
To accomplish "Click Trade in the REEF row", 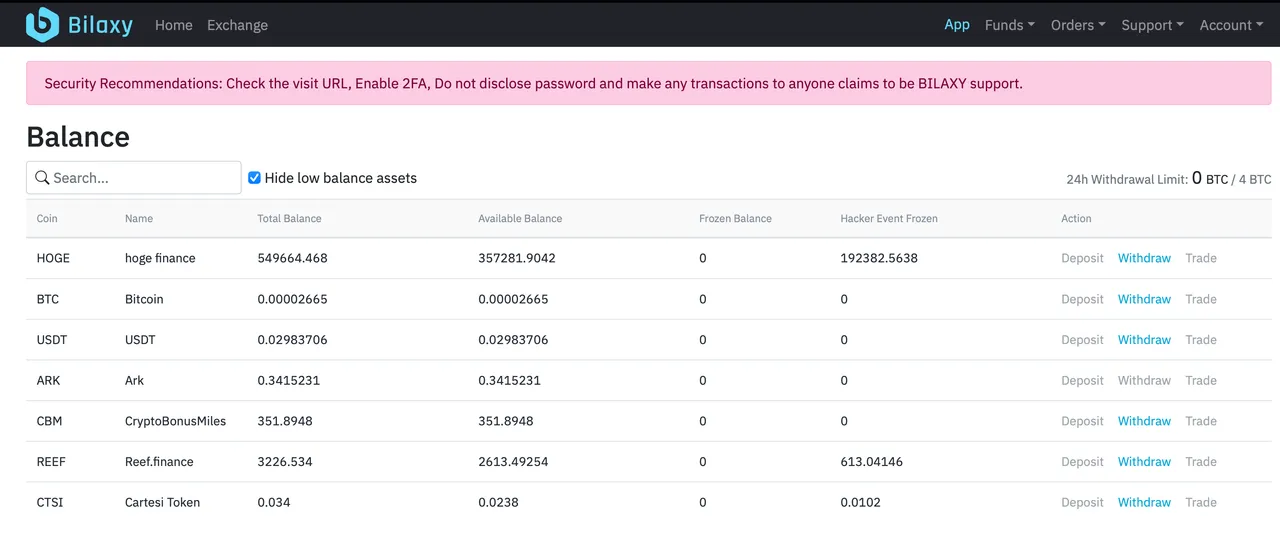I will coord(1201,462).
